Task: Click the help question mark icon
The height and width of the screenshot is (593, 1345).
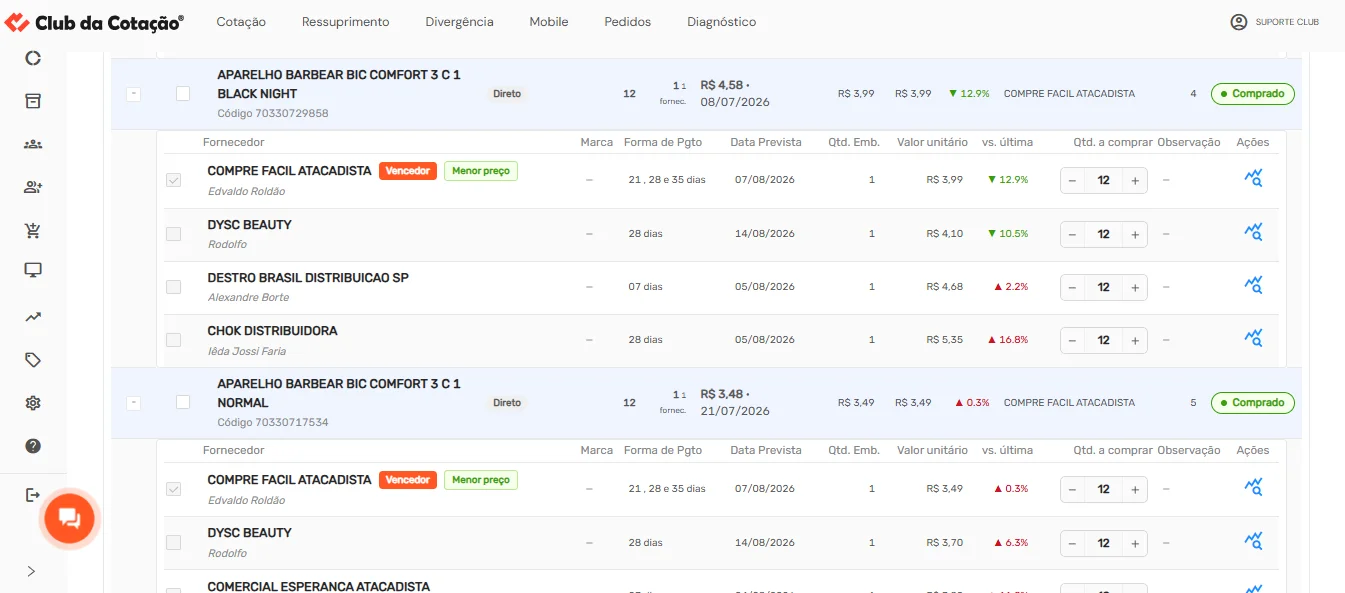Action: (33, 446)
